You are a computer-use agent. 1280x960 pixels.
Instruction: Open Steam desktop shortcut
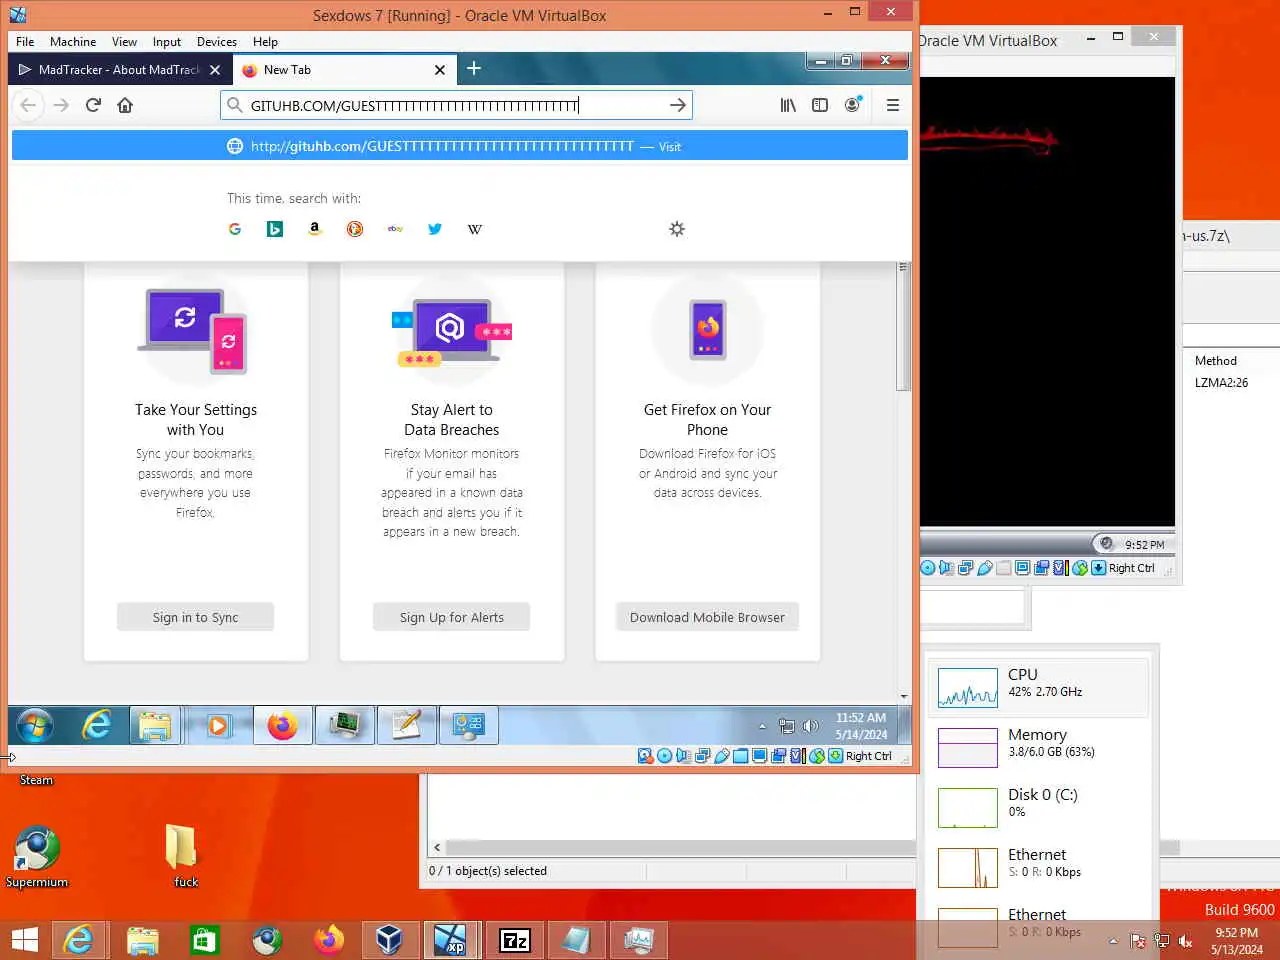[x=36, y=780]
